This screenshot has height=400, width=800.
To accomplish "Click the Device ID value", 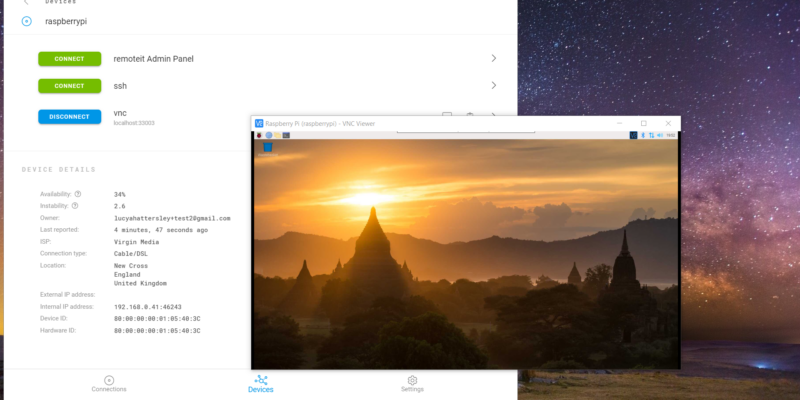I will tap(157, 319).
